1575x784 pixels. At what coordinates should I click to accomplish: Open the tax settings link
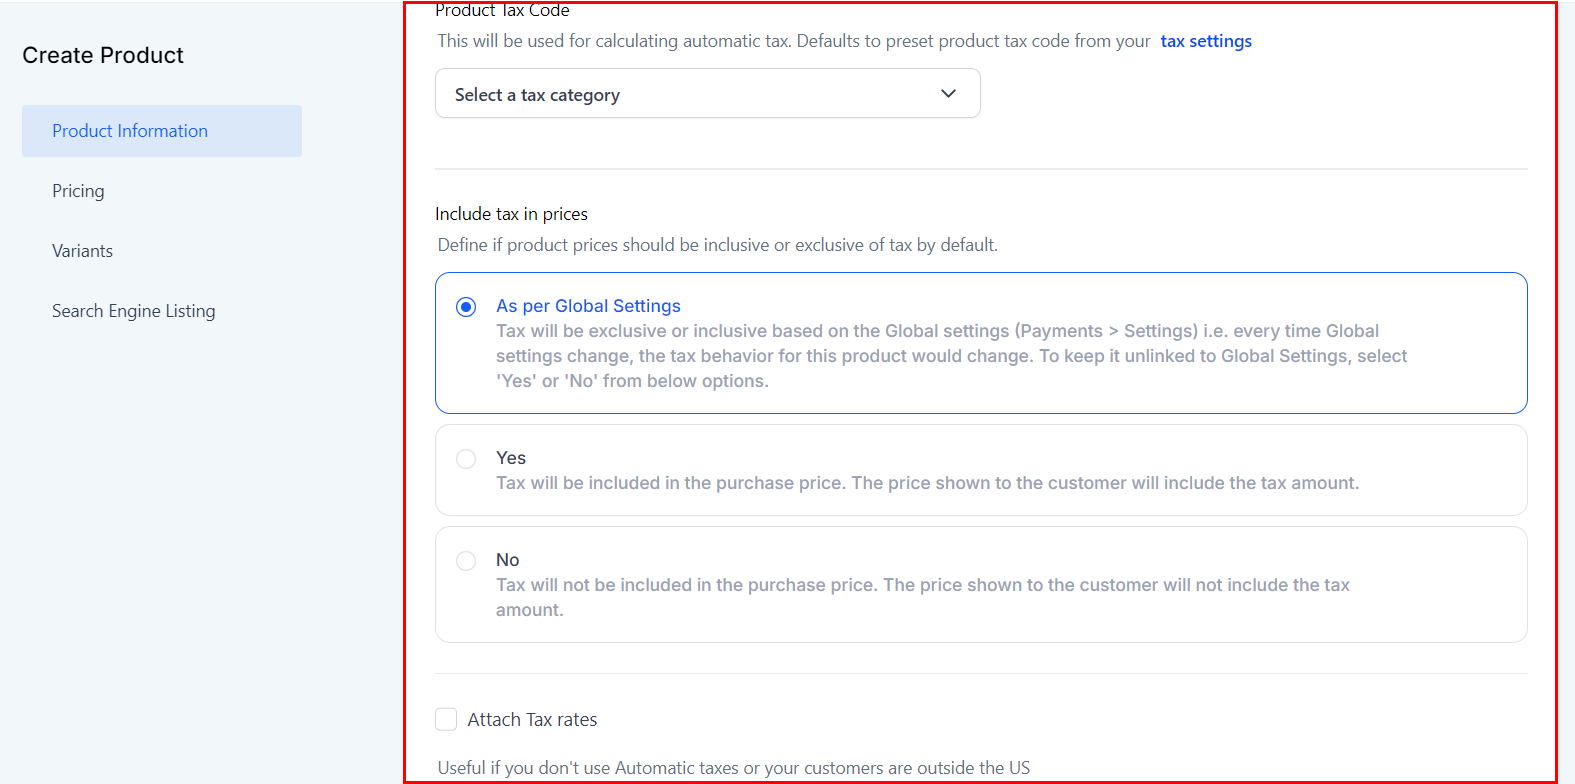(1205, 41)
